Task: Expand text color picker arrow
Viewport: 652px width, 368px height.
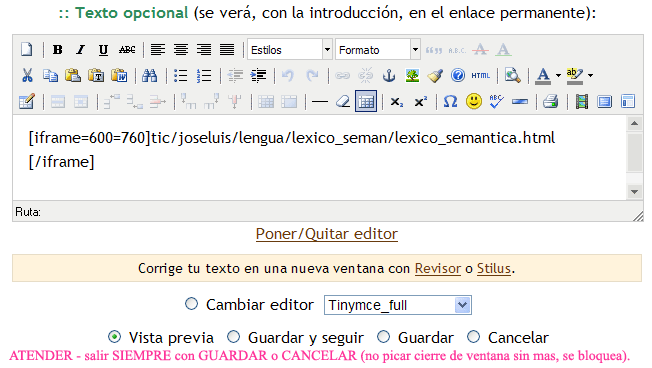Action: pyautogui.click(x=558, y=76)
